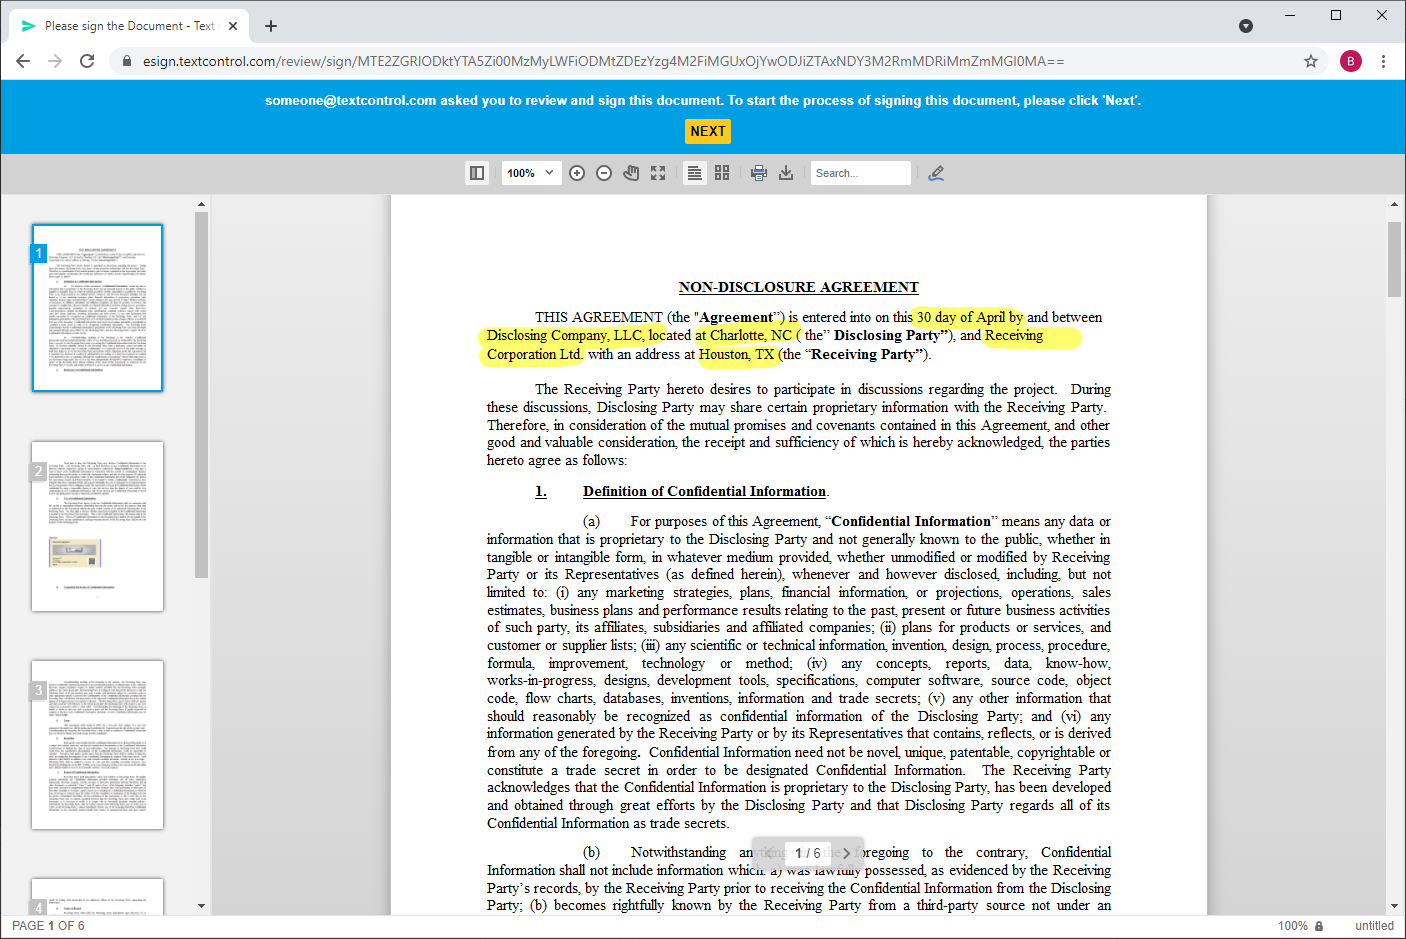Go back in browser

23,61
